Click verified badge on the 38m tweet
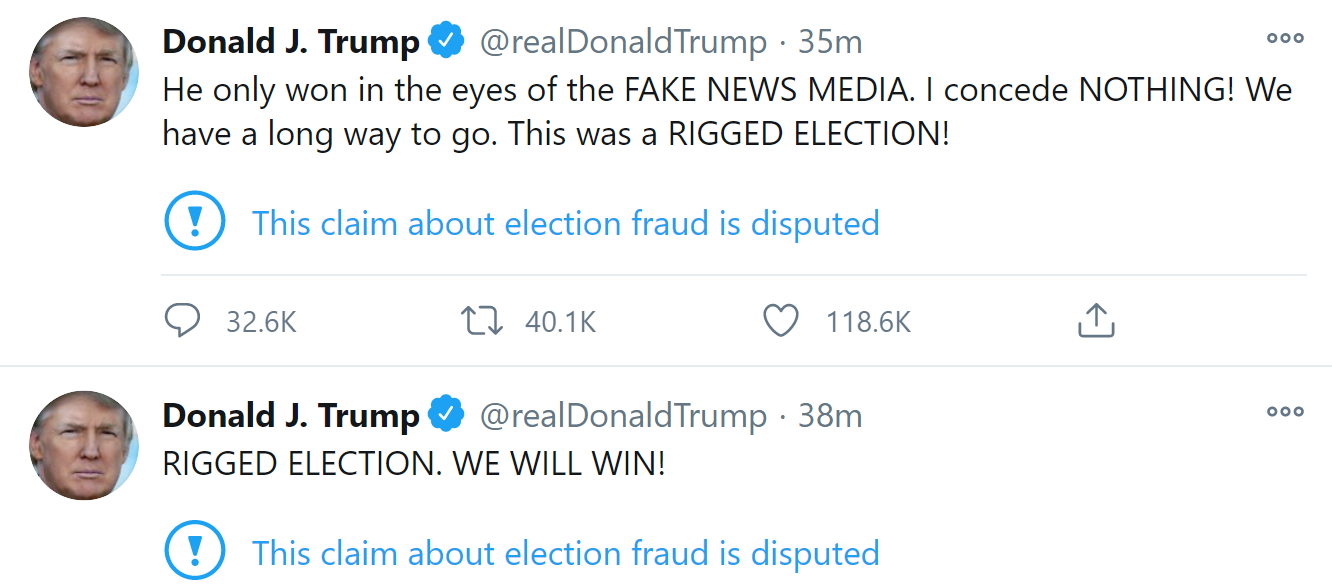1332x587 pixels. pos(446,415)
